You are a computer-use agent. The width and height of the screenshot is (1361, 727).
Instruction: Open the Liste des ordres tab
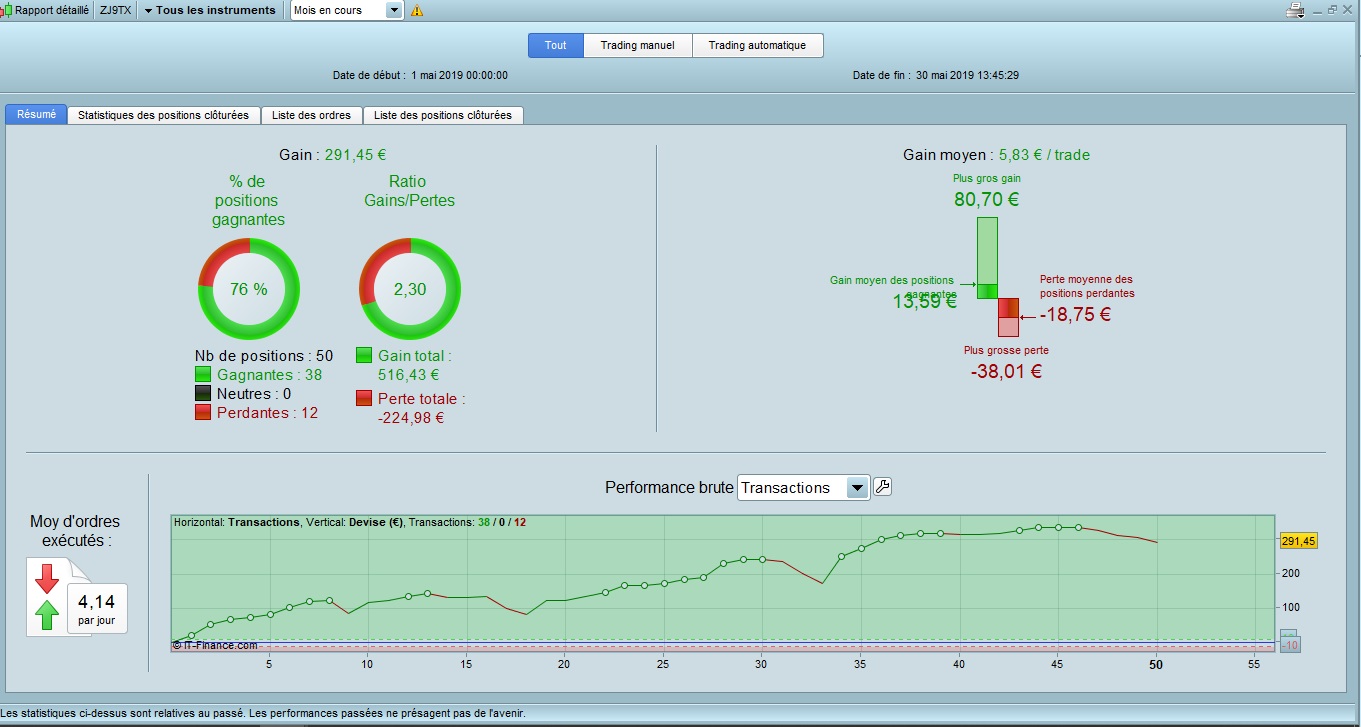tap(312, 115)
